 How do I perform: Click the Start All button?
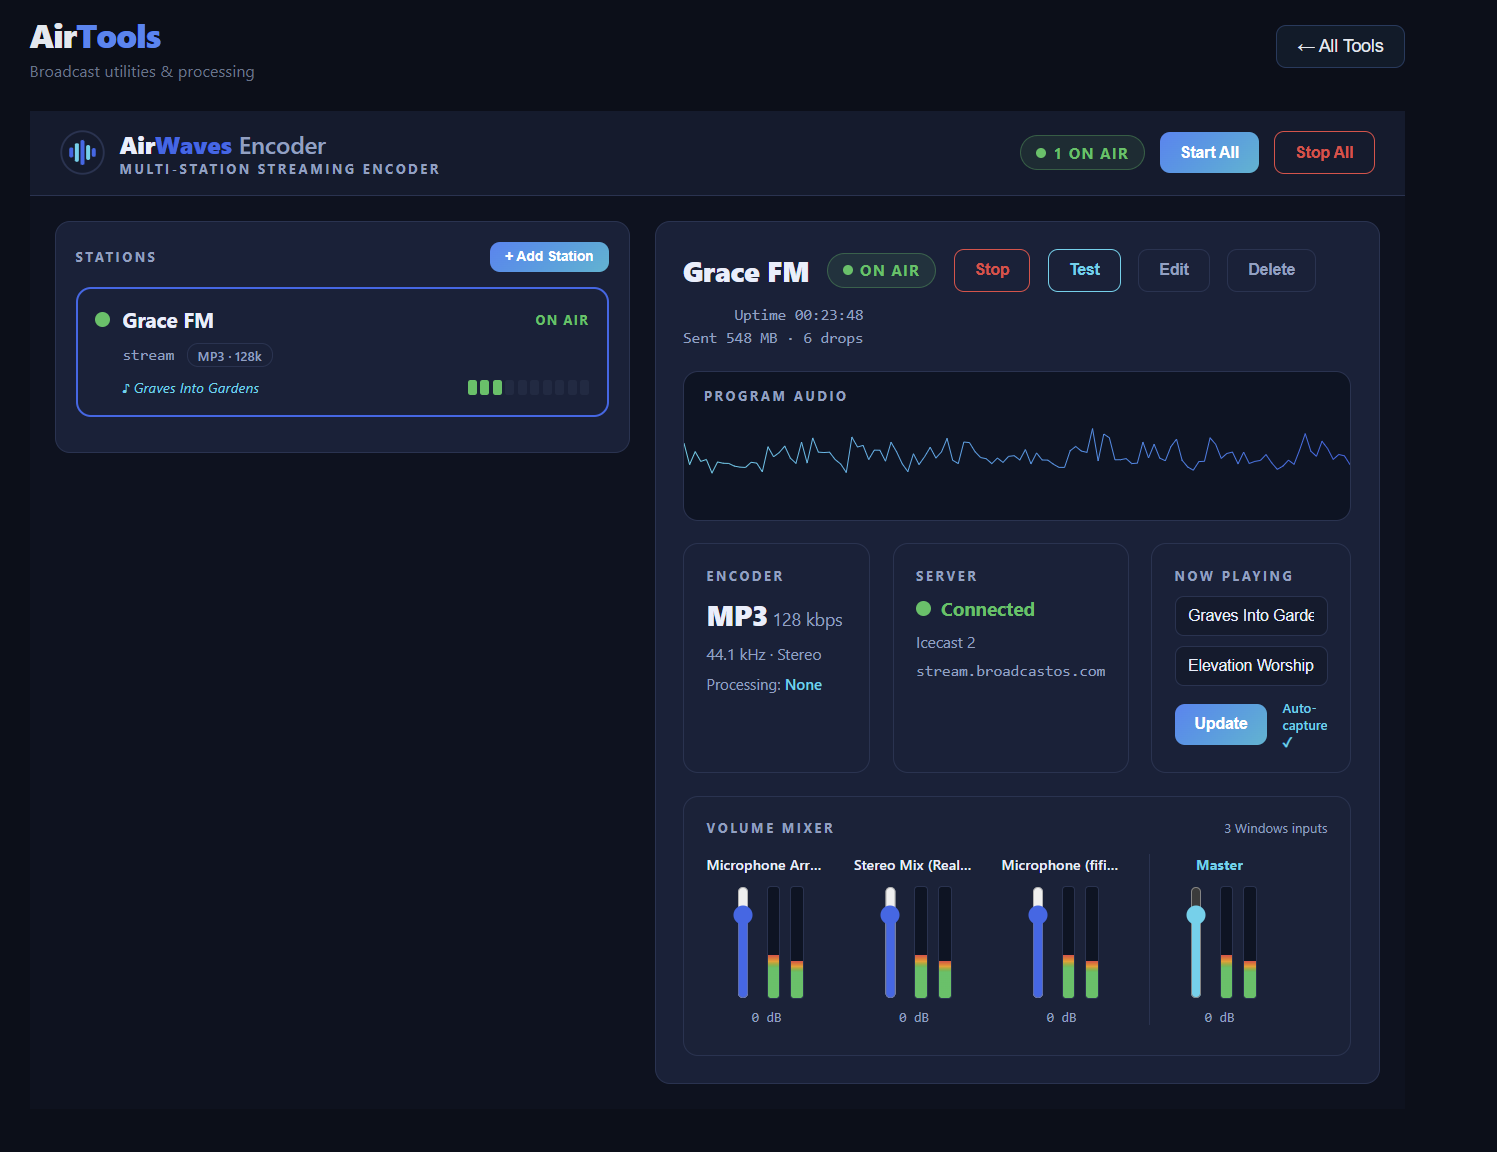pos(1209,153)
